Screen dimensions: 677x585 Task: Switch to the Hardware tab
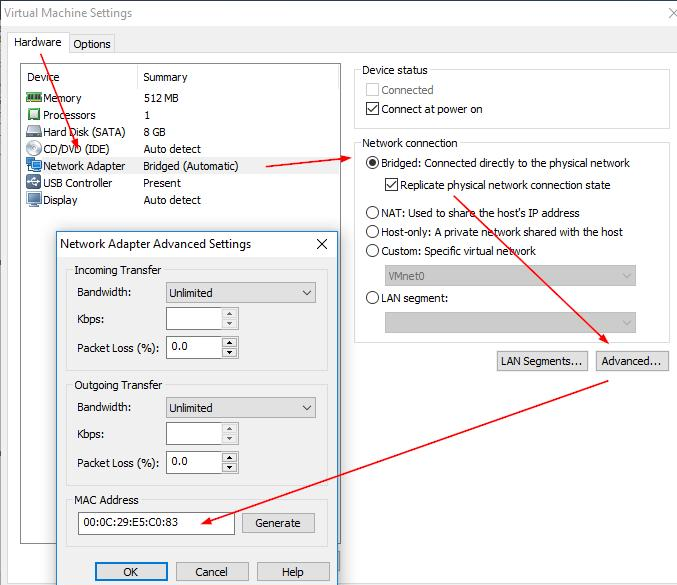coord(38,43)
